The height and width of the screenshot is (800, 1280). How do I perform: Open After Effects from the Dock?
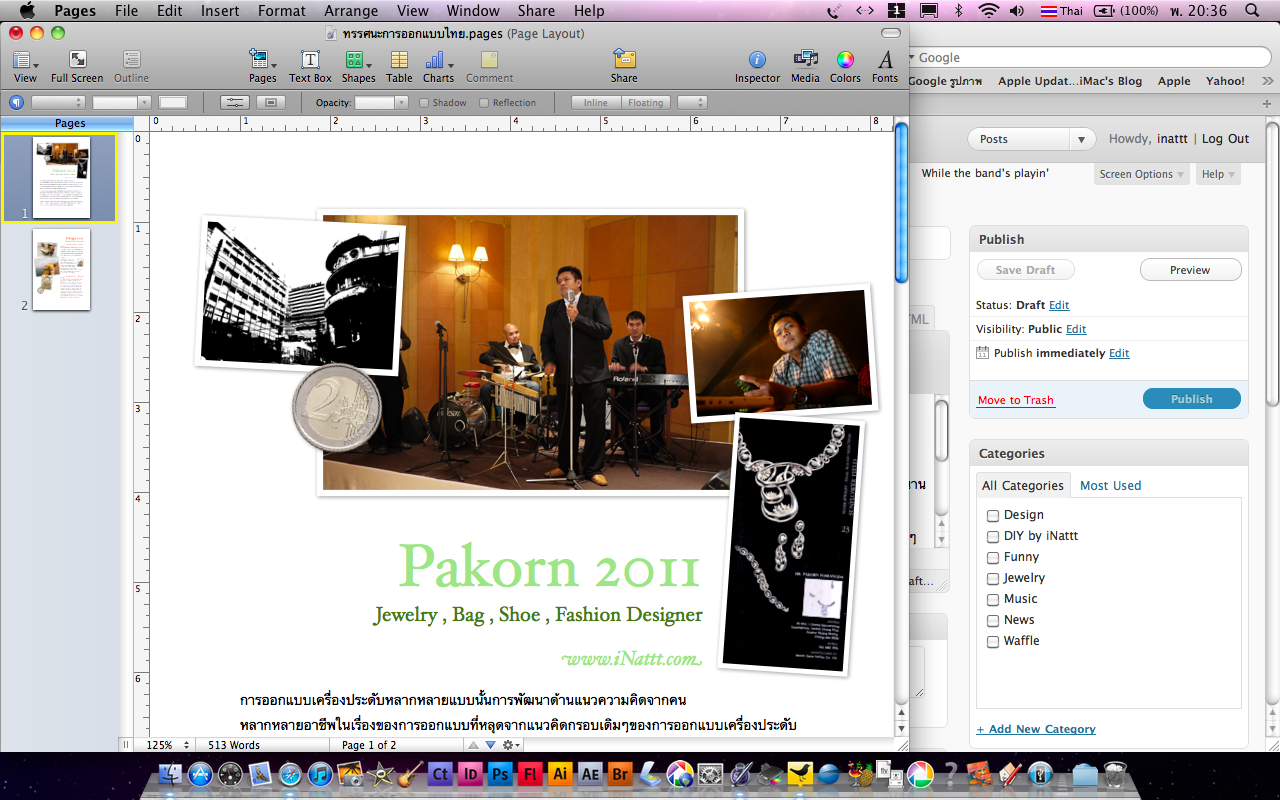tap(590, 774)
